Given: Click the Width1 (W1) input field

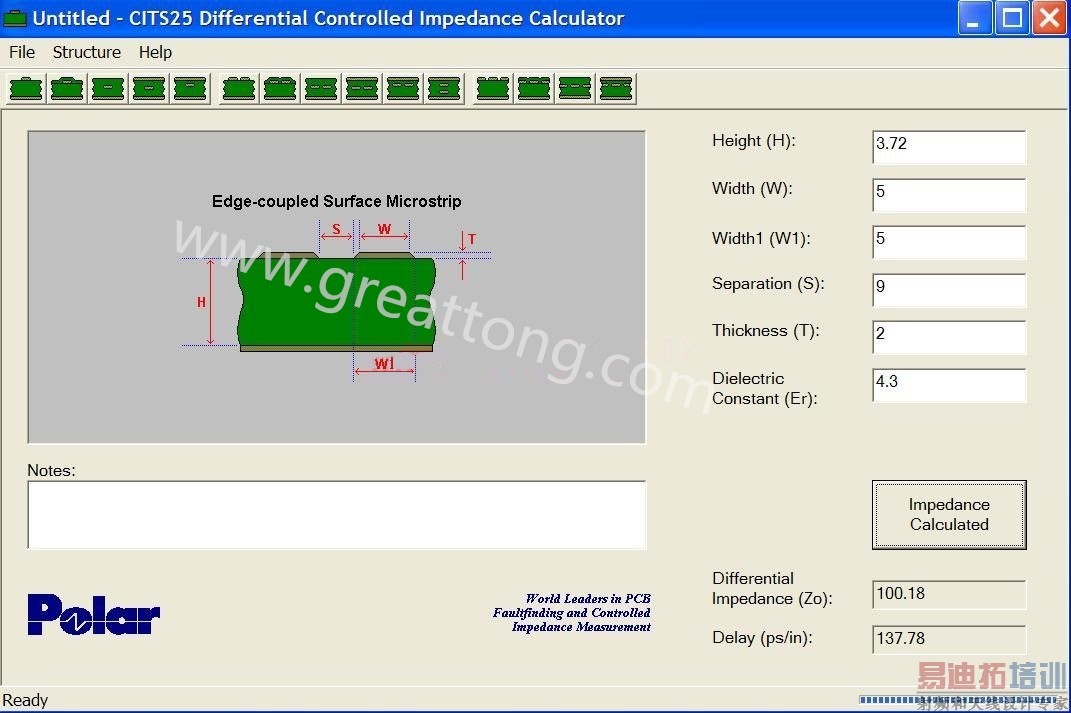Looking at the screenshot, I should (x=949, y=242).
